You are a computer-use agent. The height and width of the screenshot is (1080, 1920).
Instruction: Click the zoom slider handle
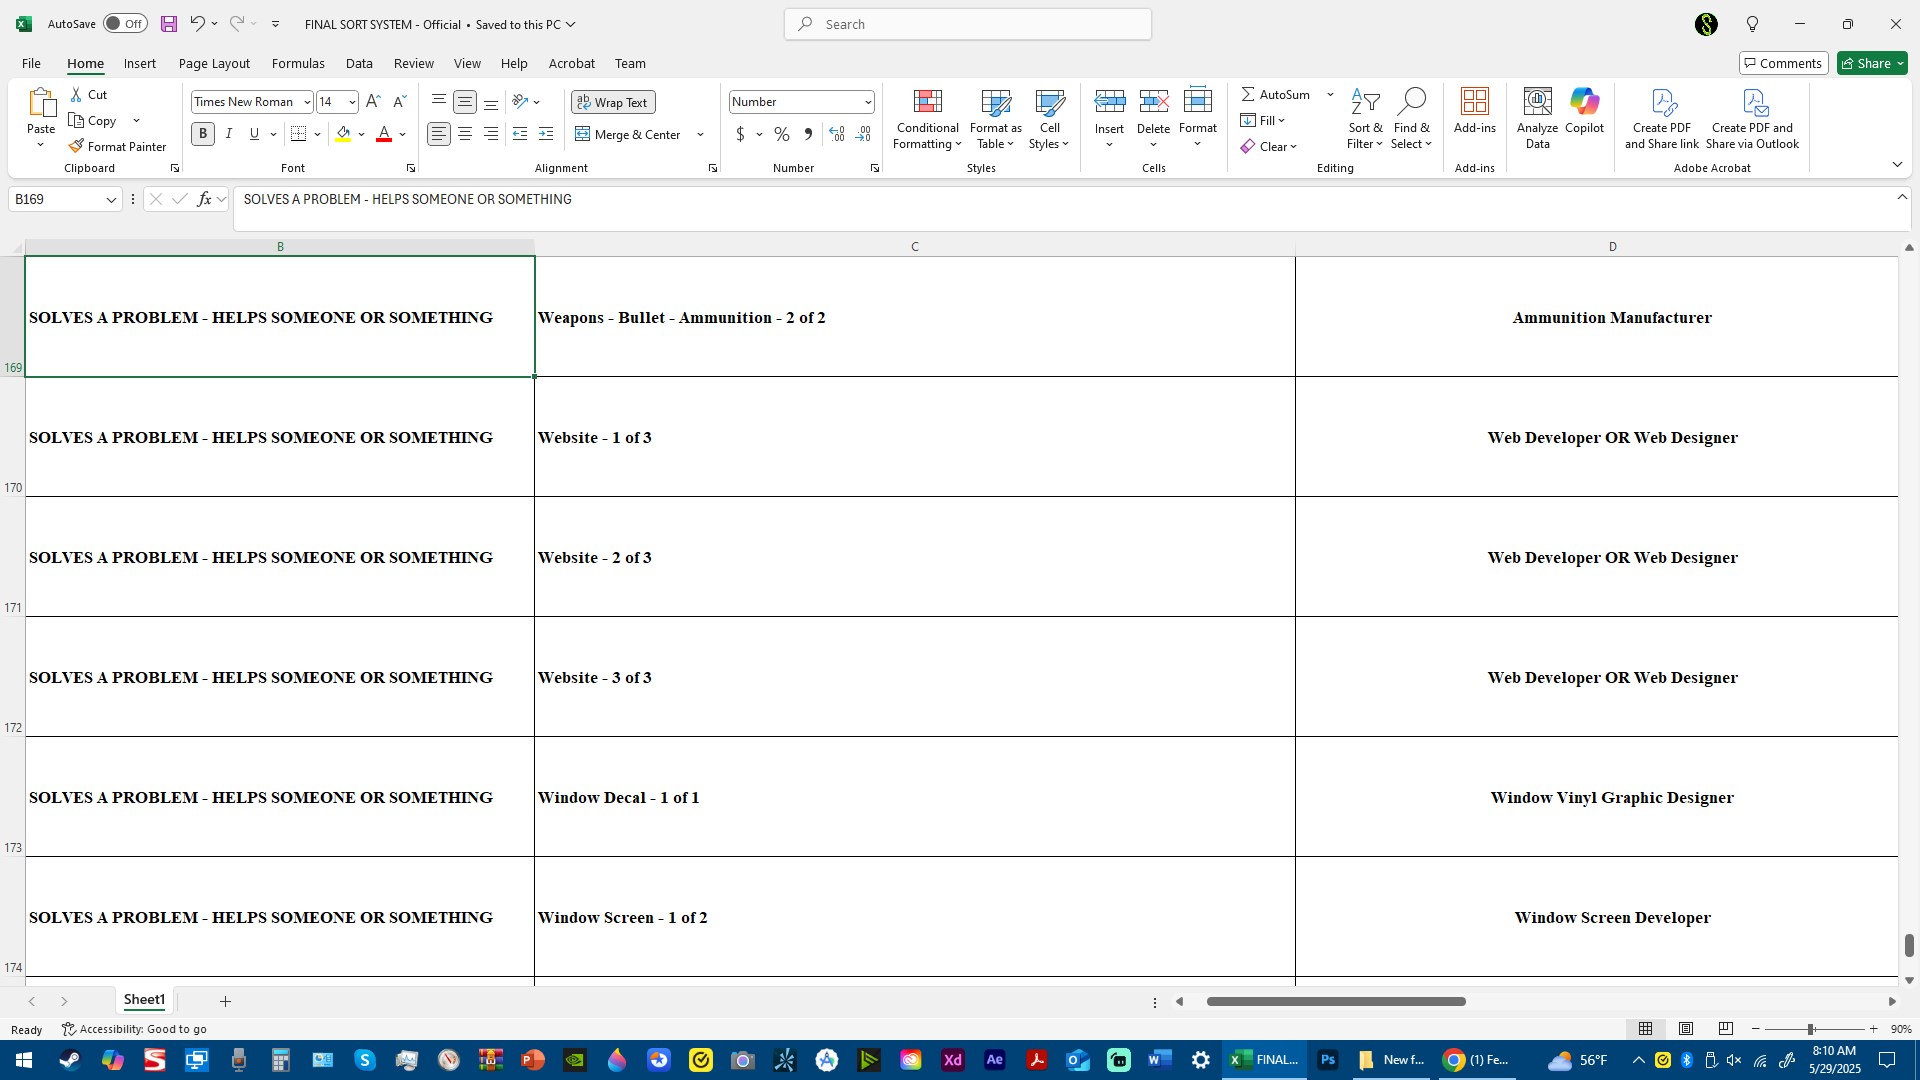tap(1810, 1029)
